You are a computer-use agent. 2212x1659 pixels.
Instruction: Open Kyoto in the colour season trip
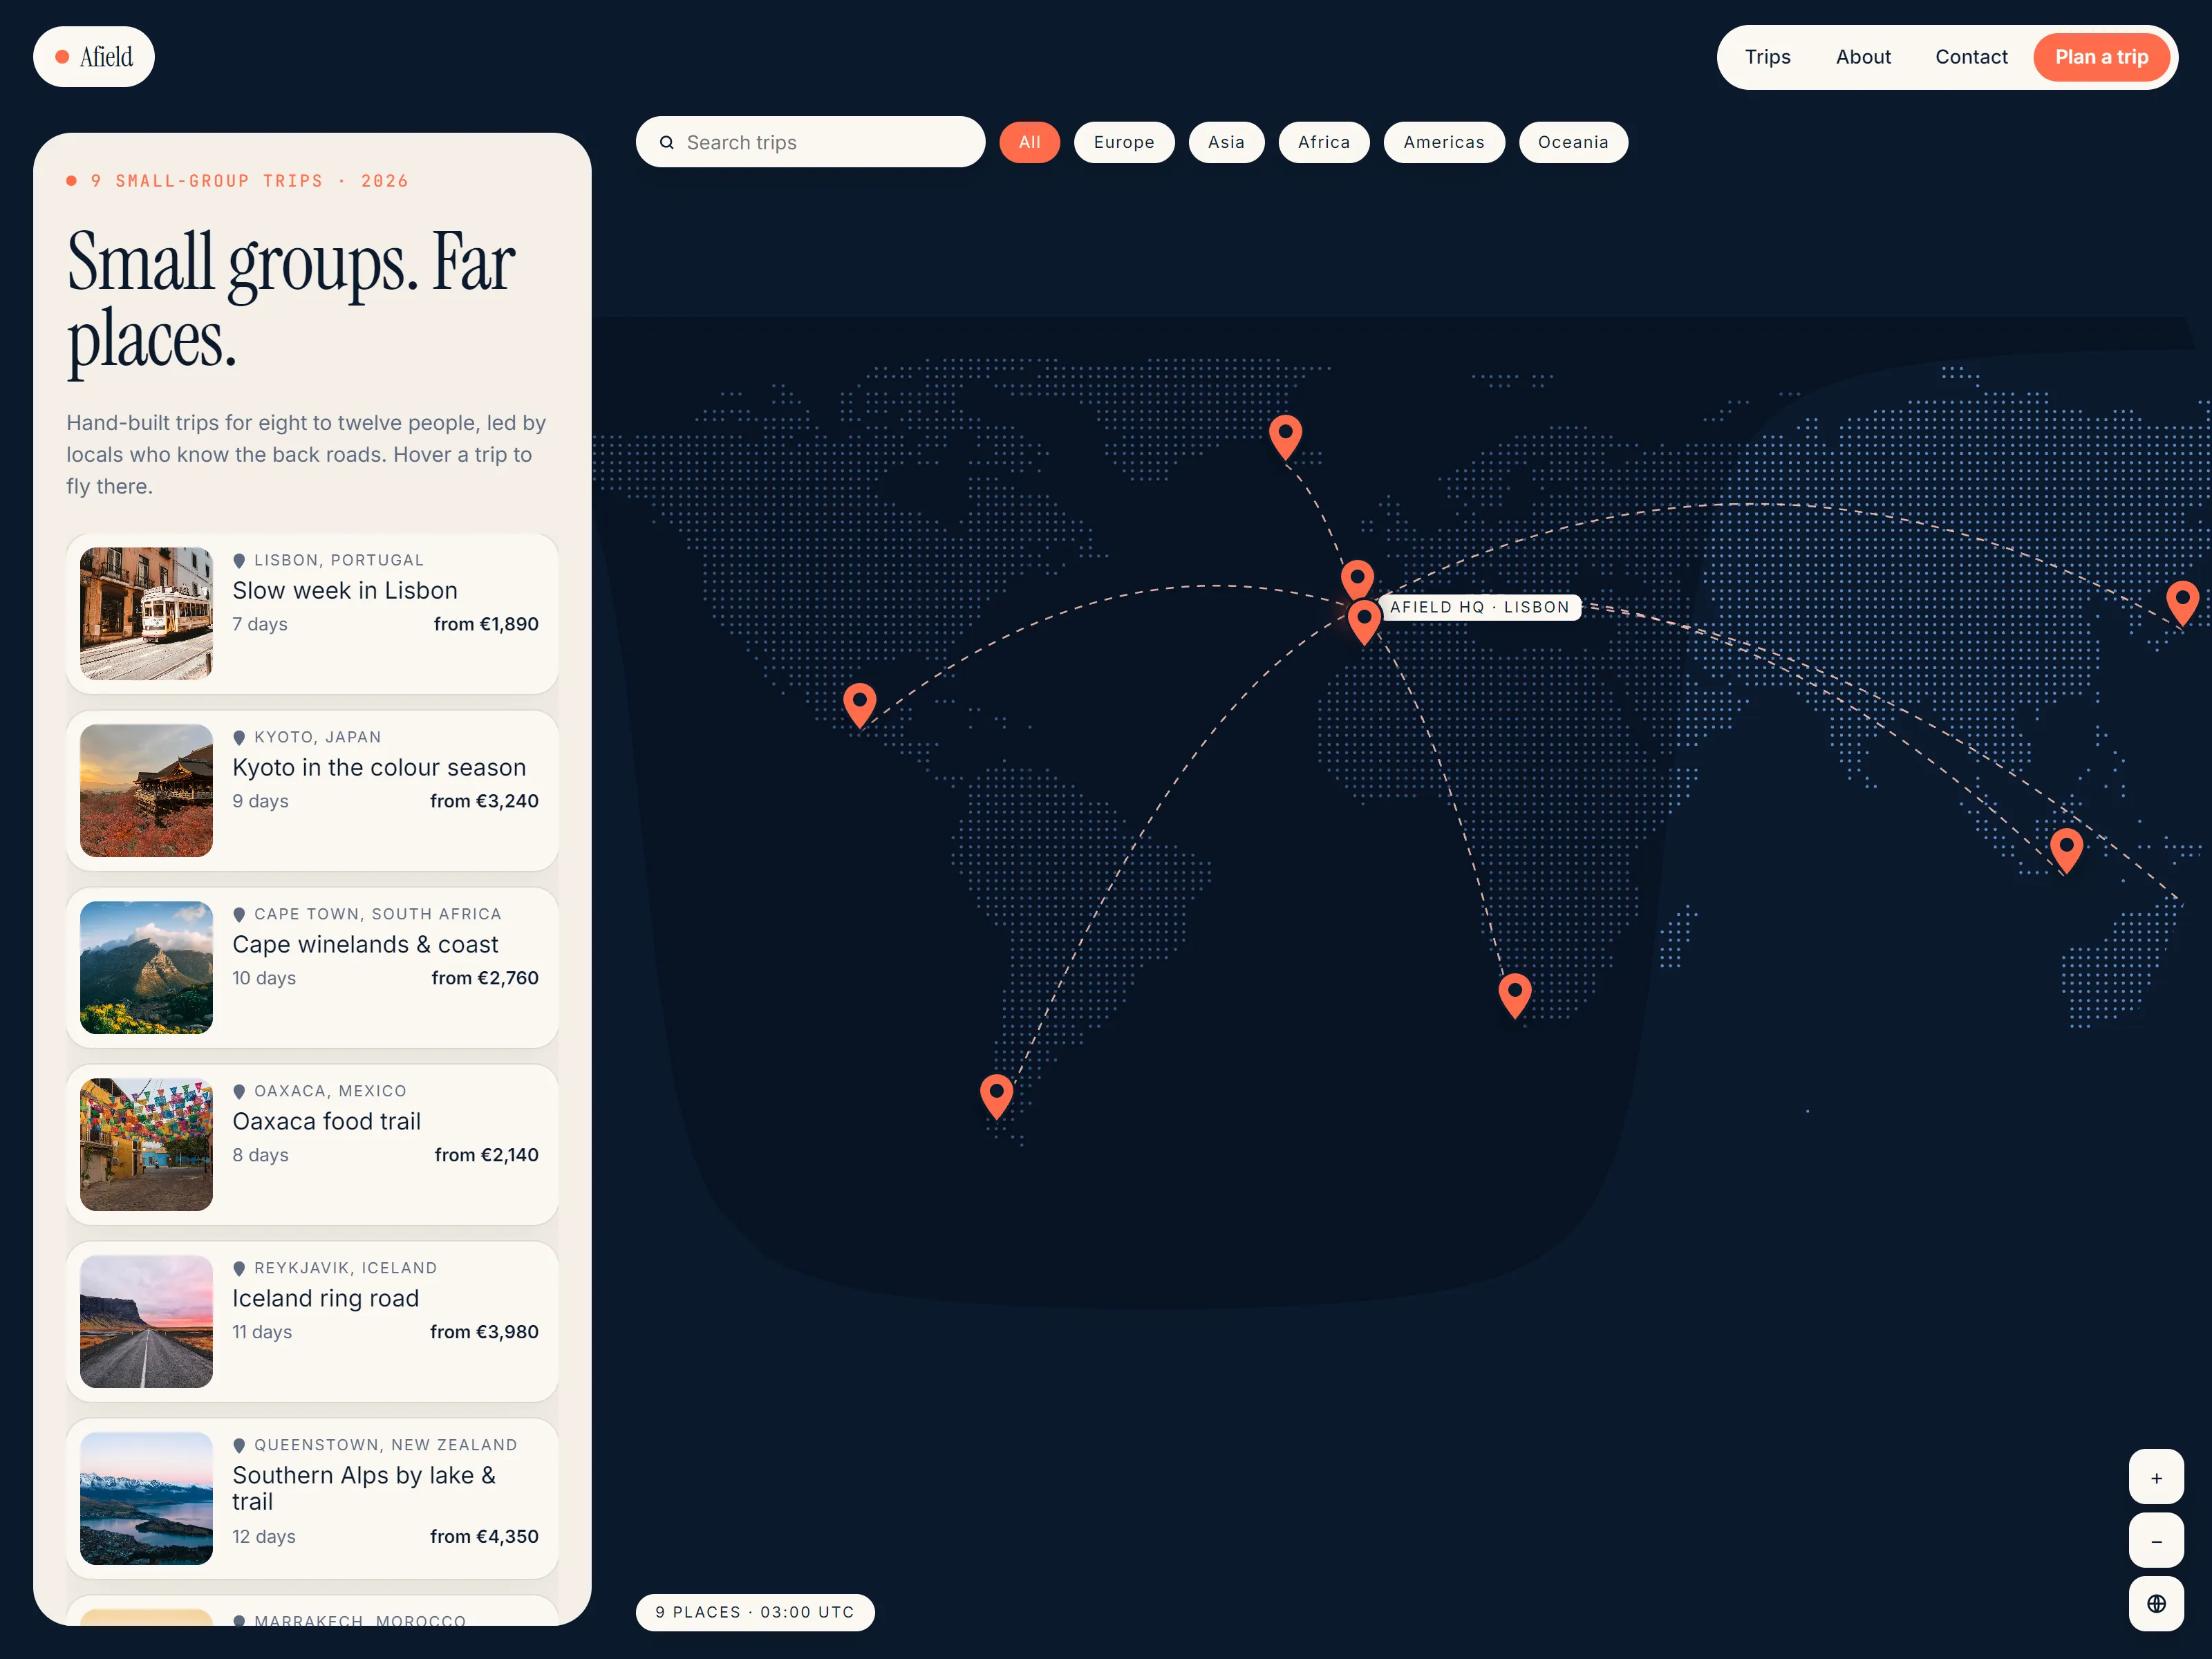point(312,791)
